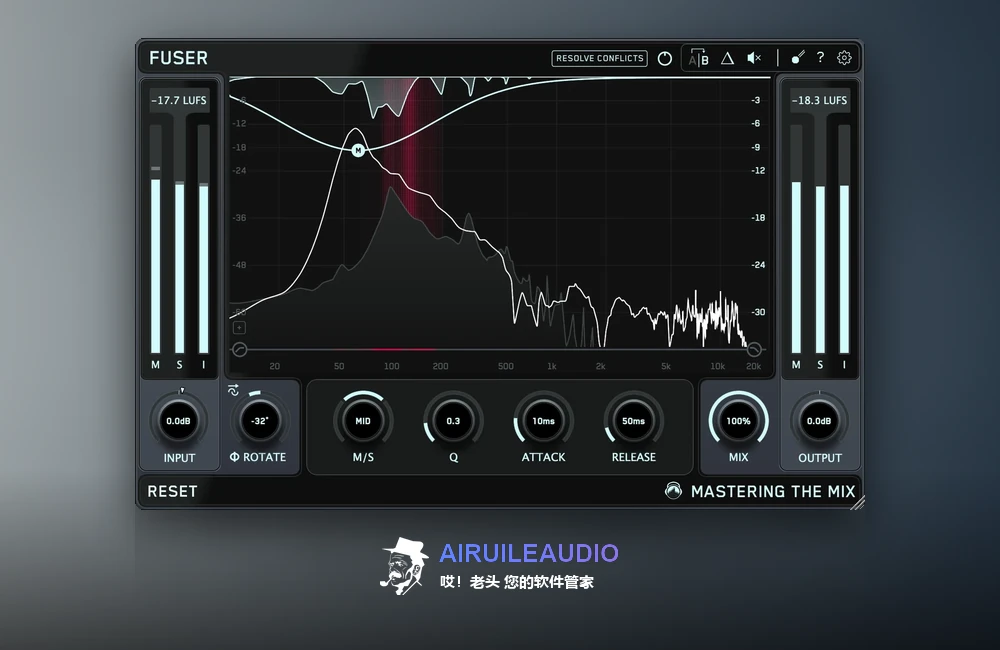Open the help question mark
The height and width of the screenshot is (650, 1000).
tap(820, 57)
